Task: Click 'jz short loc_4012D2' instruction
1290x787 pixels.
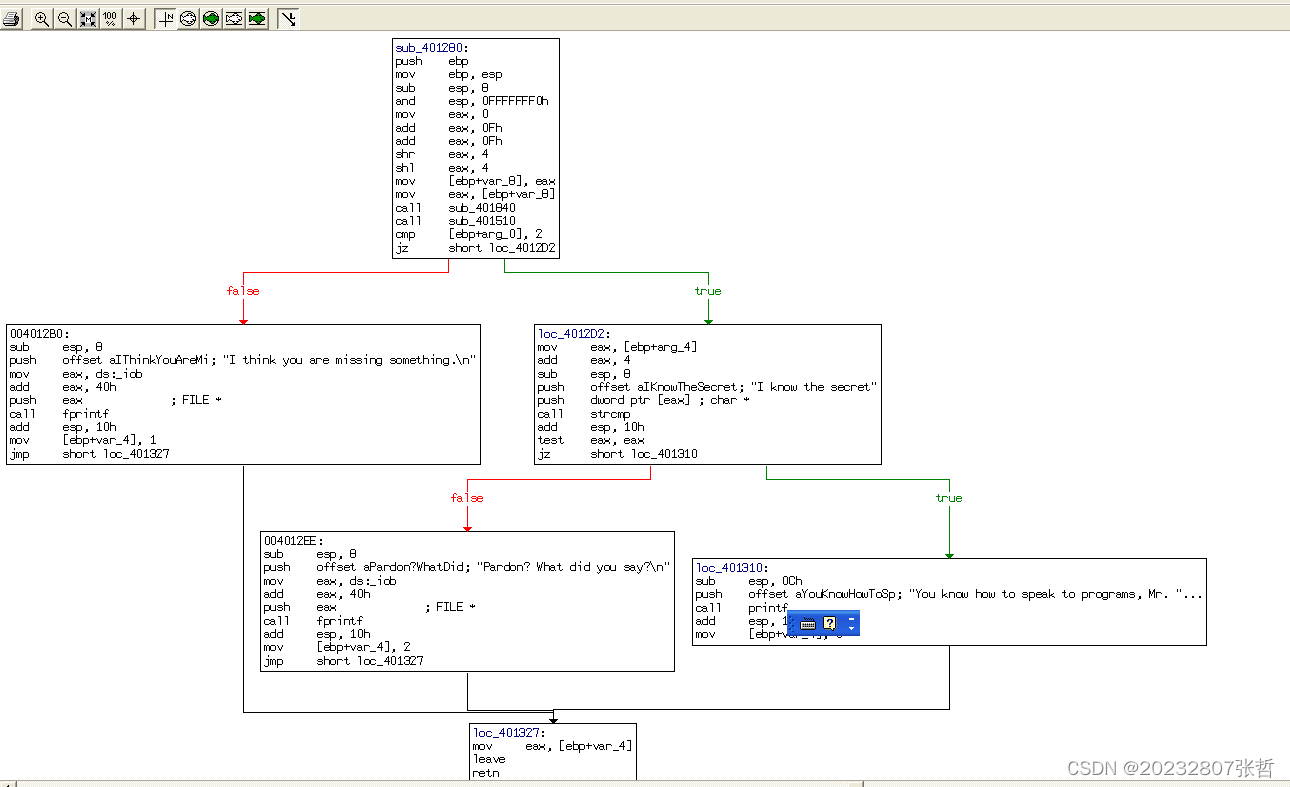Action: tap(475, 248)
